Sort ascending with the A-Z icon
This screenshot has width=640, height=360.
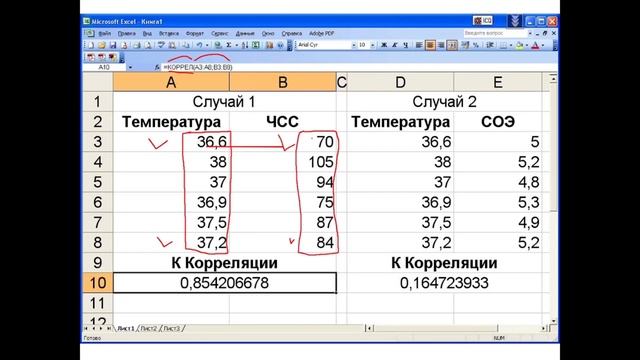point(245,45)
